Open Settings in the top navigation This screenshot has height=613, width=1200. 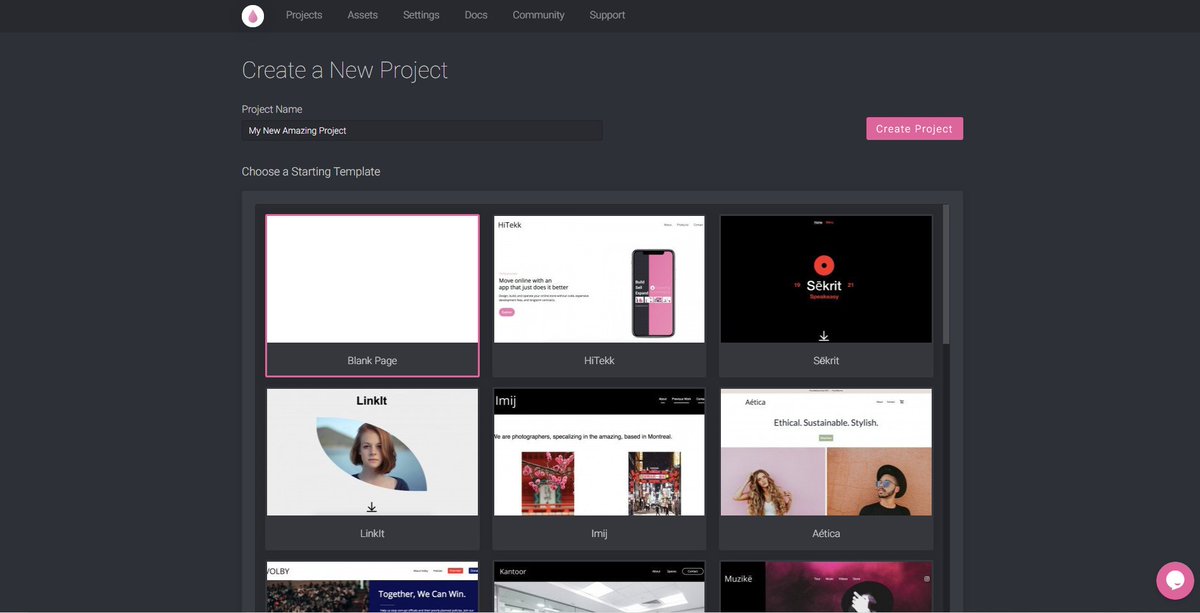pyautogui.click(x=421, y=15)
